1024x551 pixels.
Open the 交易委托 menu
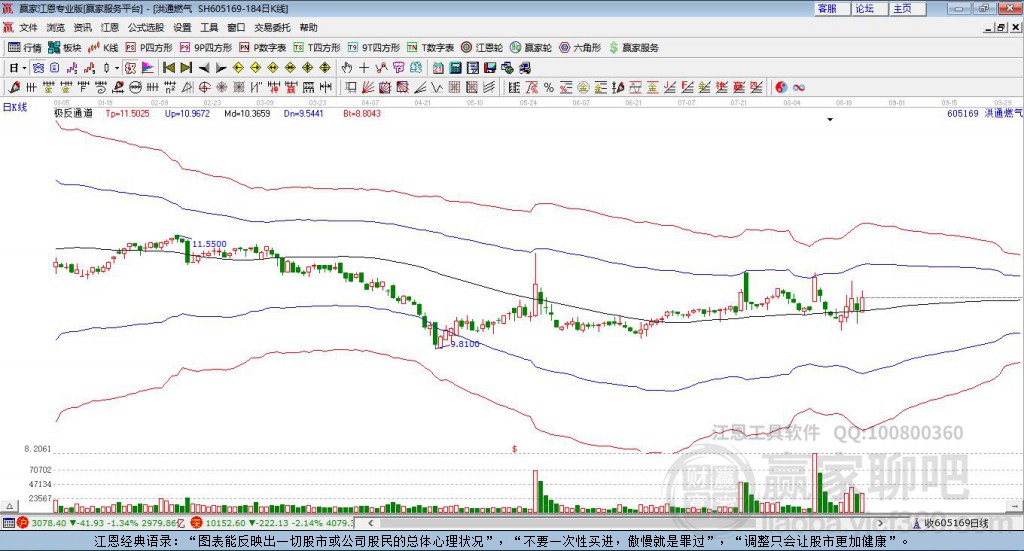272,27
